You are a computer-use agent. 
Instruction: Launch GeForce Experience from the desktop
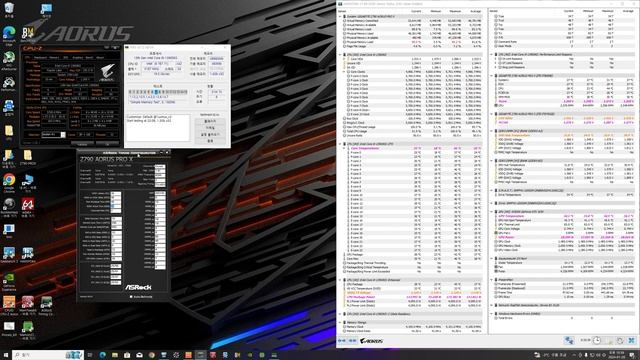pos(9,281)
